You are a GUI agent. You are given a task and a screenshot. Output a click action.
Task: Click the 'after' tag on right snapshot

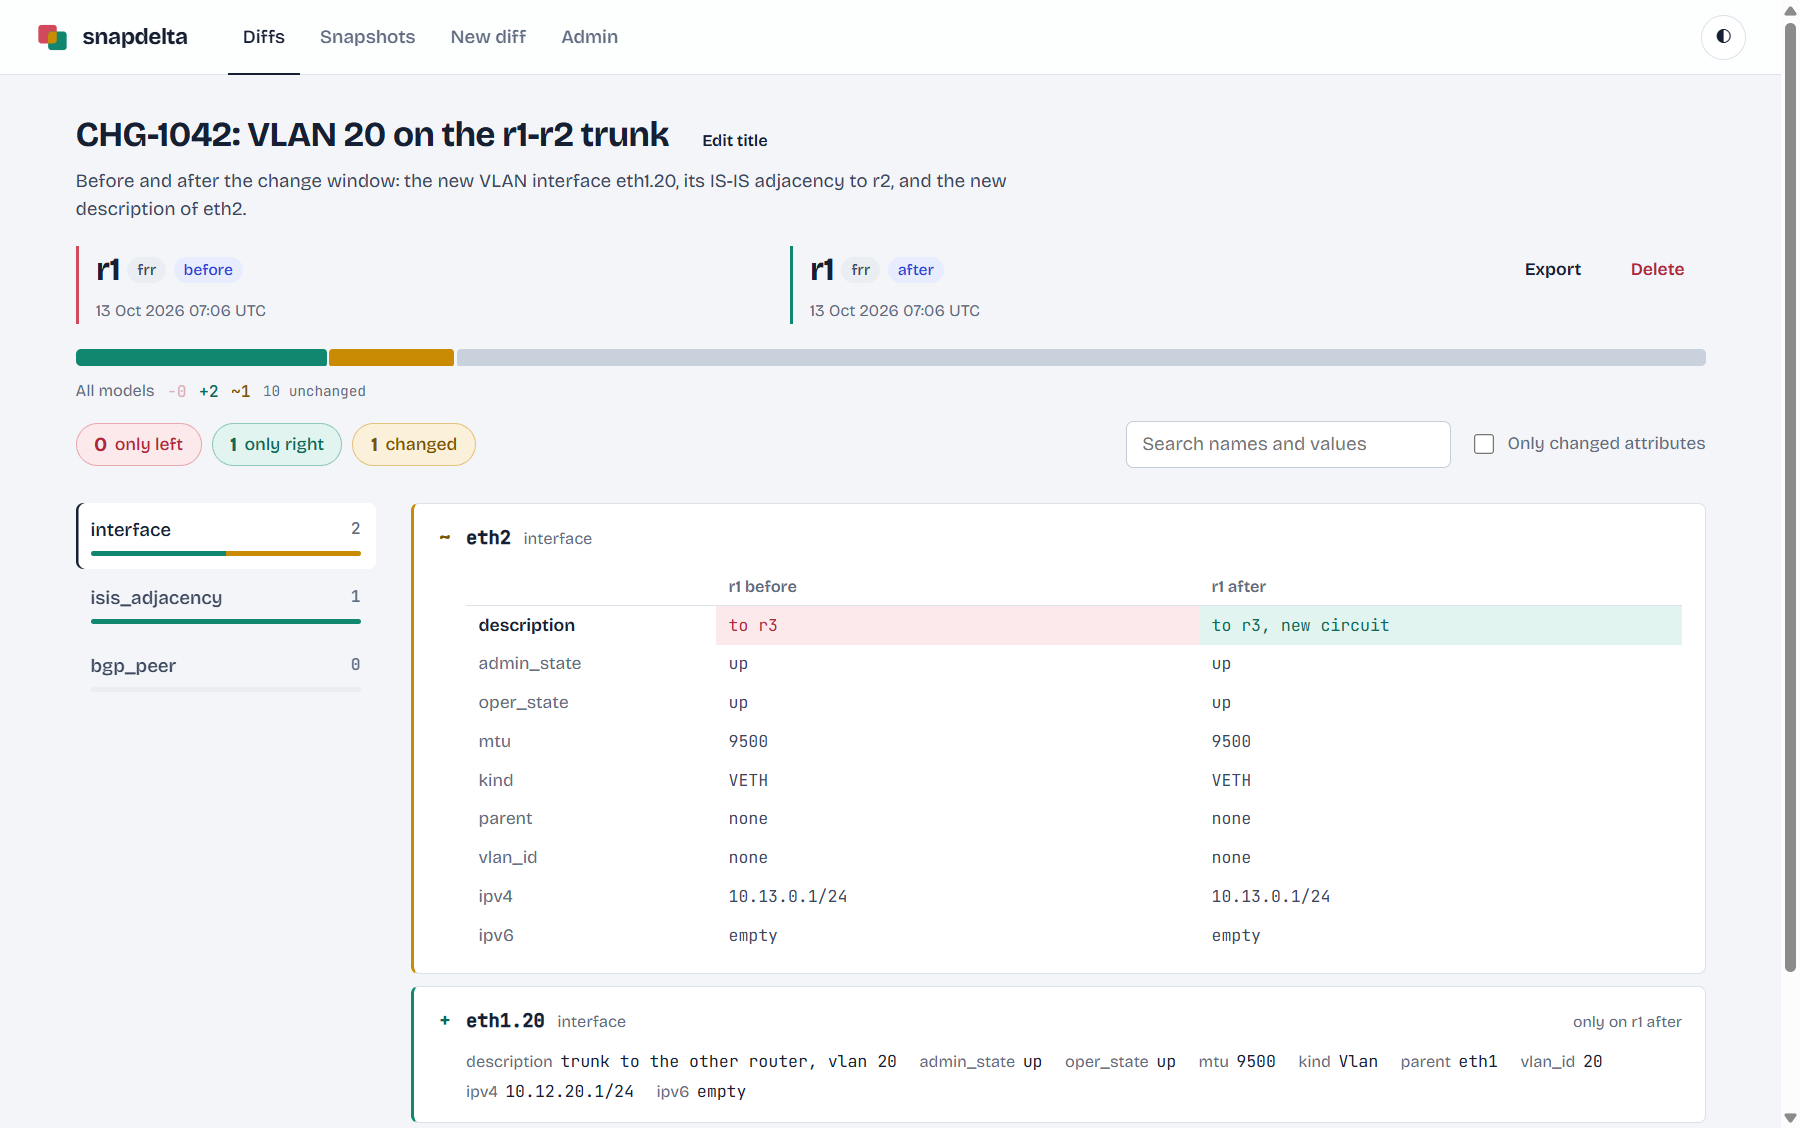point(915,270)
